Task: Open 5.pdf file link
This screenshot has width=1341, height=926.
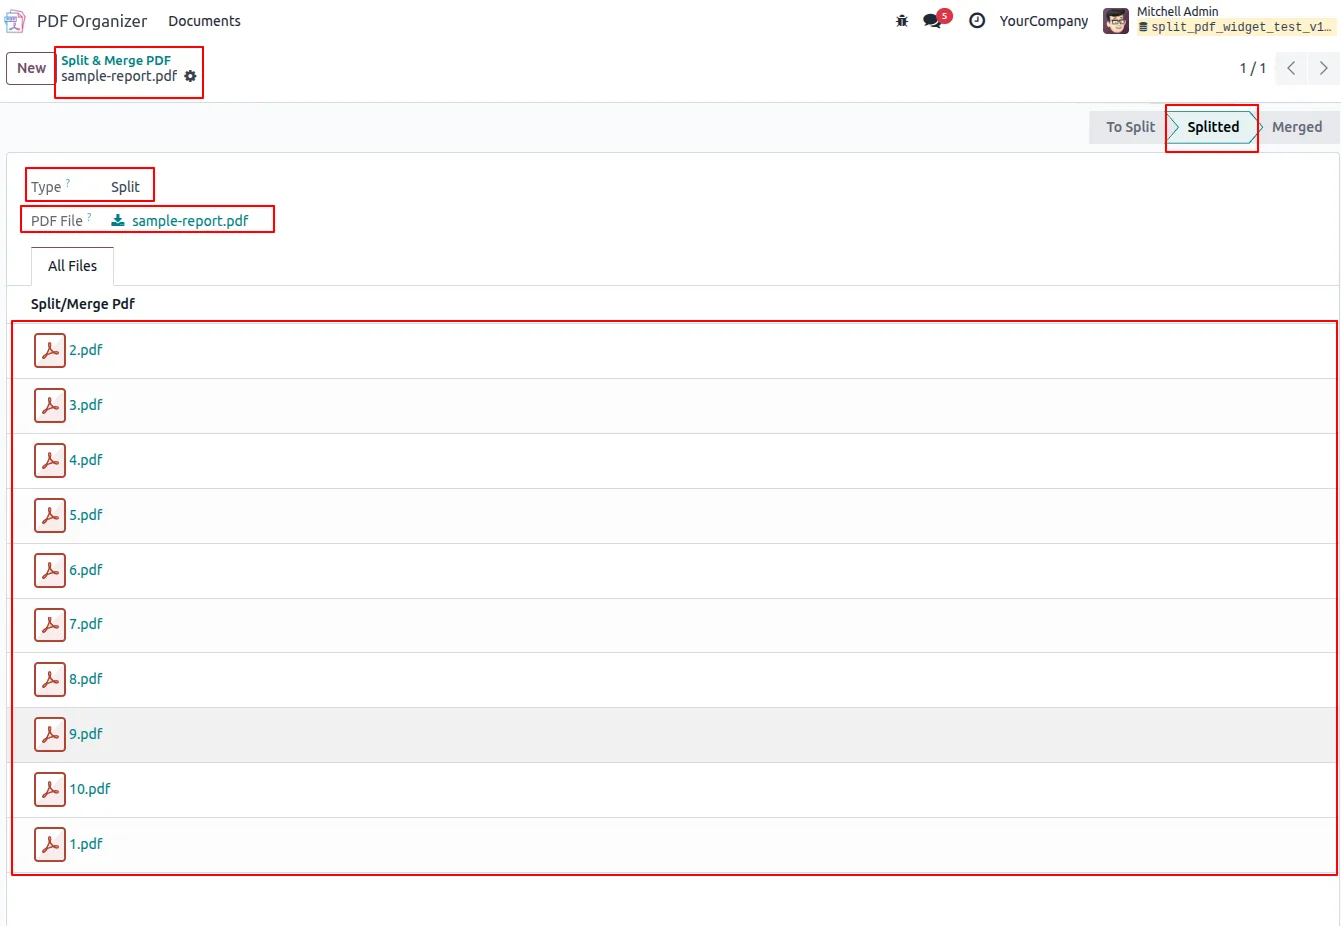Action: [86, 515]
